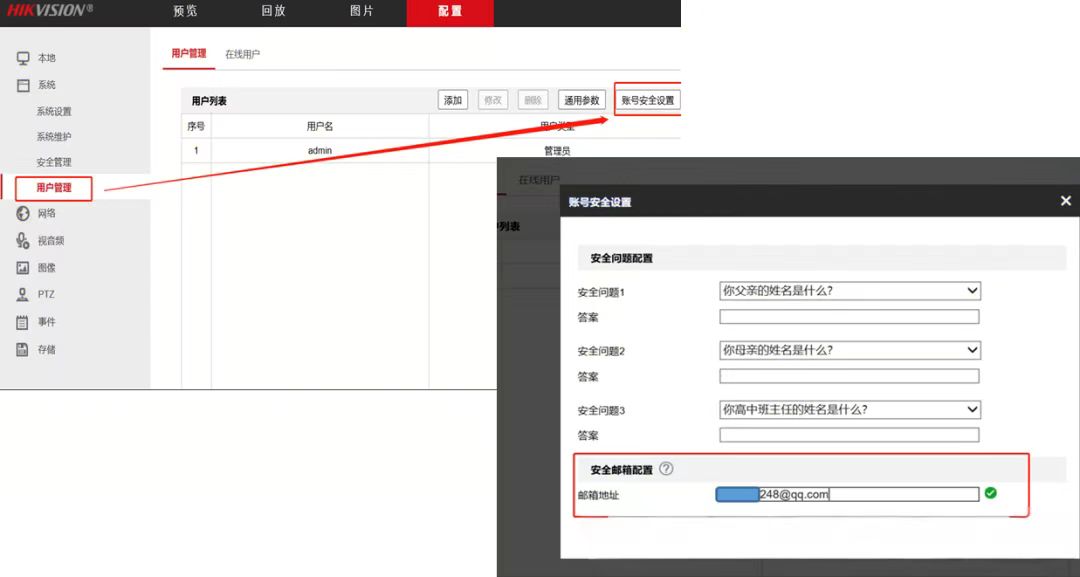Collapse 系统 in the sidebar

(47, 85)
